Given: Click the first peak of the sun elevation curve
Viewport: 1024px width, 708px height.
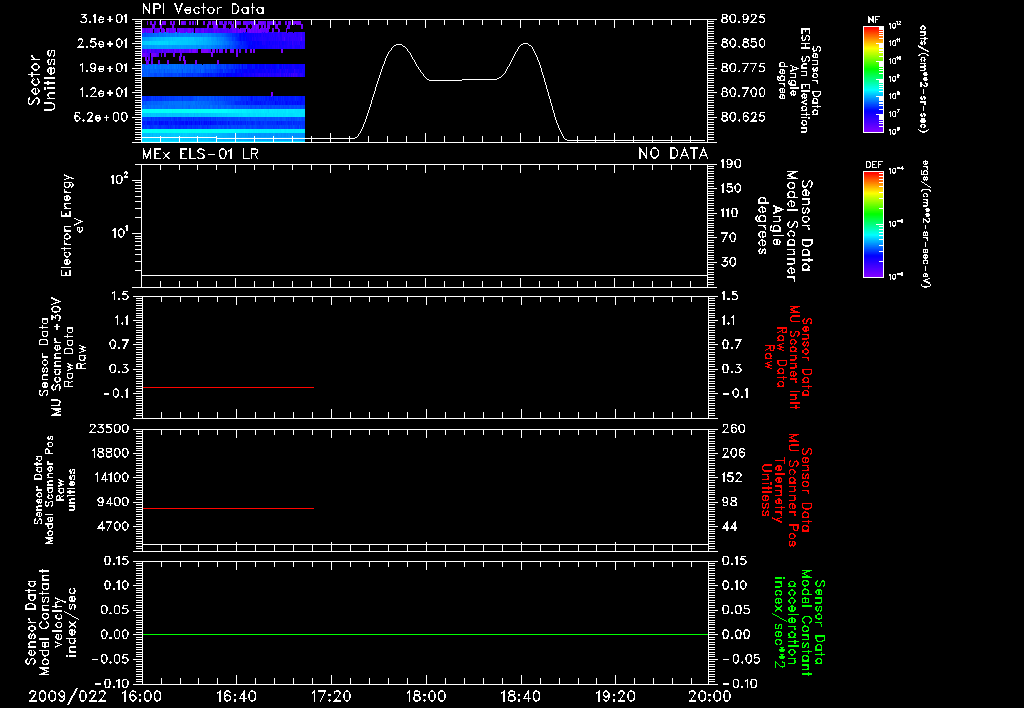Looking at the screenshot, I should click(398, 45).
